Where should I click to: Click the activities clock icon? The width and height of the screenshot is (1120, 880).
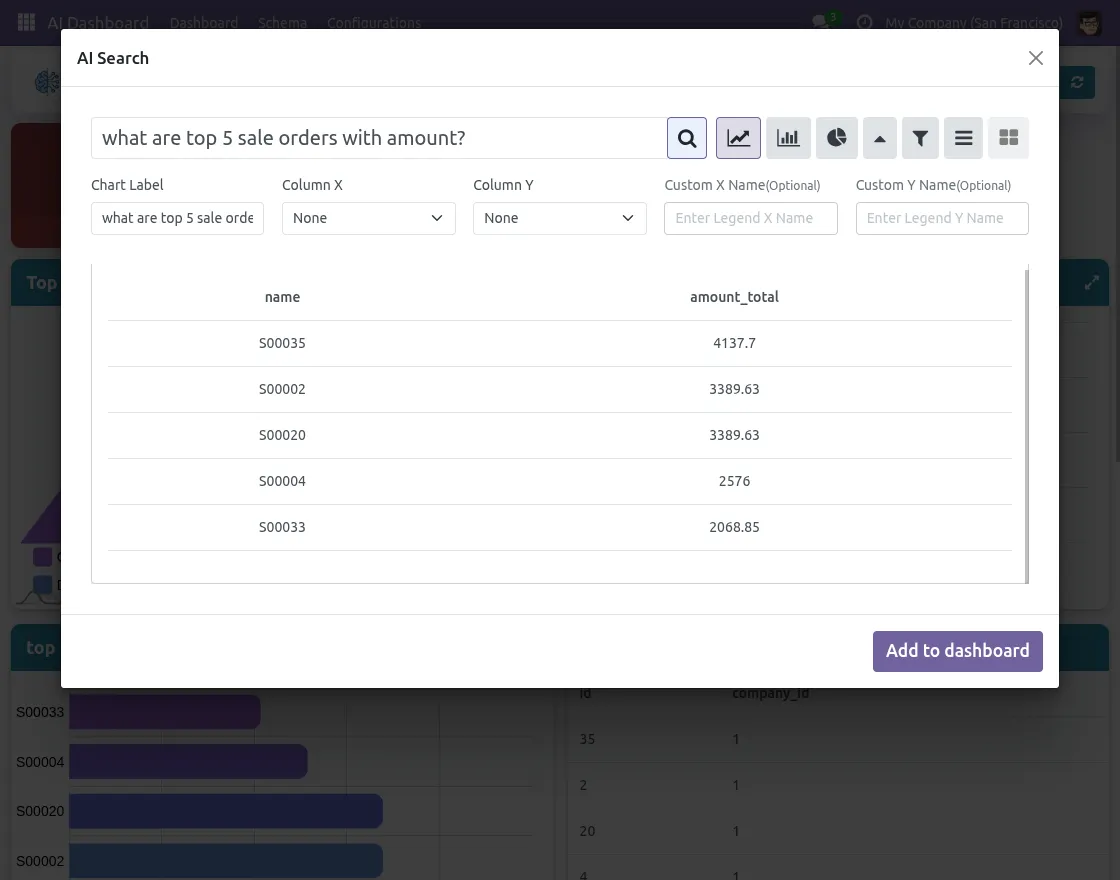pyautogui.click(x=864, y=21)
